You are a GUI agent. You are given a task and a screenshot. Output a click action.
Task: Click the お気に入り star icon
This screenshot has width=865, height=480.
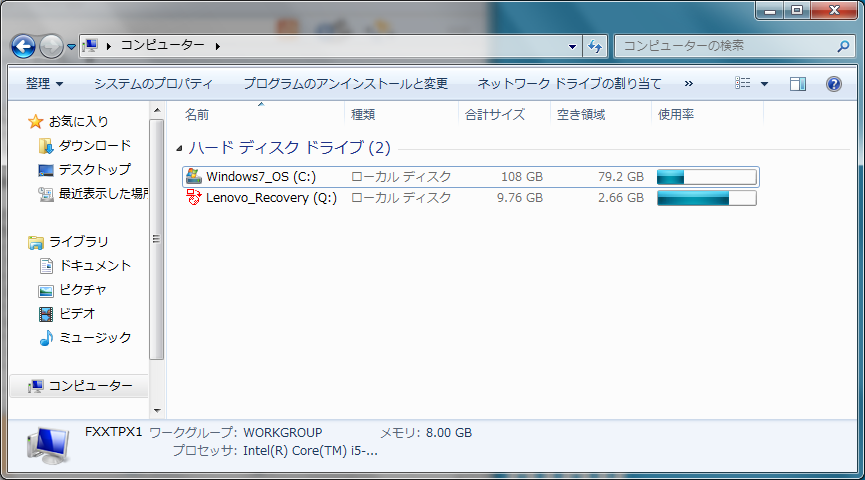click(36, 121)
